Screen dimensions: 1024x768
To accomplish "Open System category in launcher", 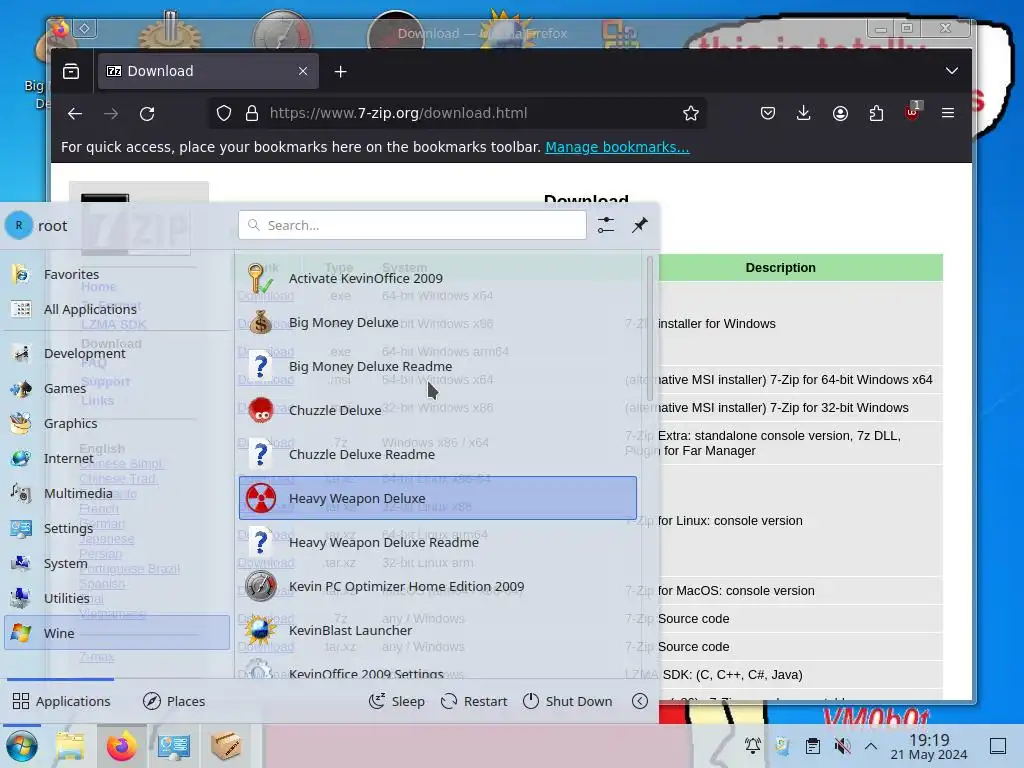I will [117, 563].
